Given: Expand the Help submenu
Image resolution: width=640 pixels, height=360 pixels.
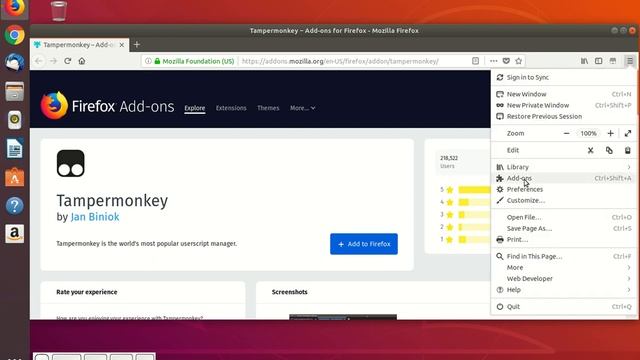Looking at the screenshot, I should 564,290.
